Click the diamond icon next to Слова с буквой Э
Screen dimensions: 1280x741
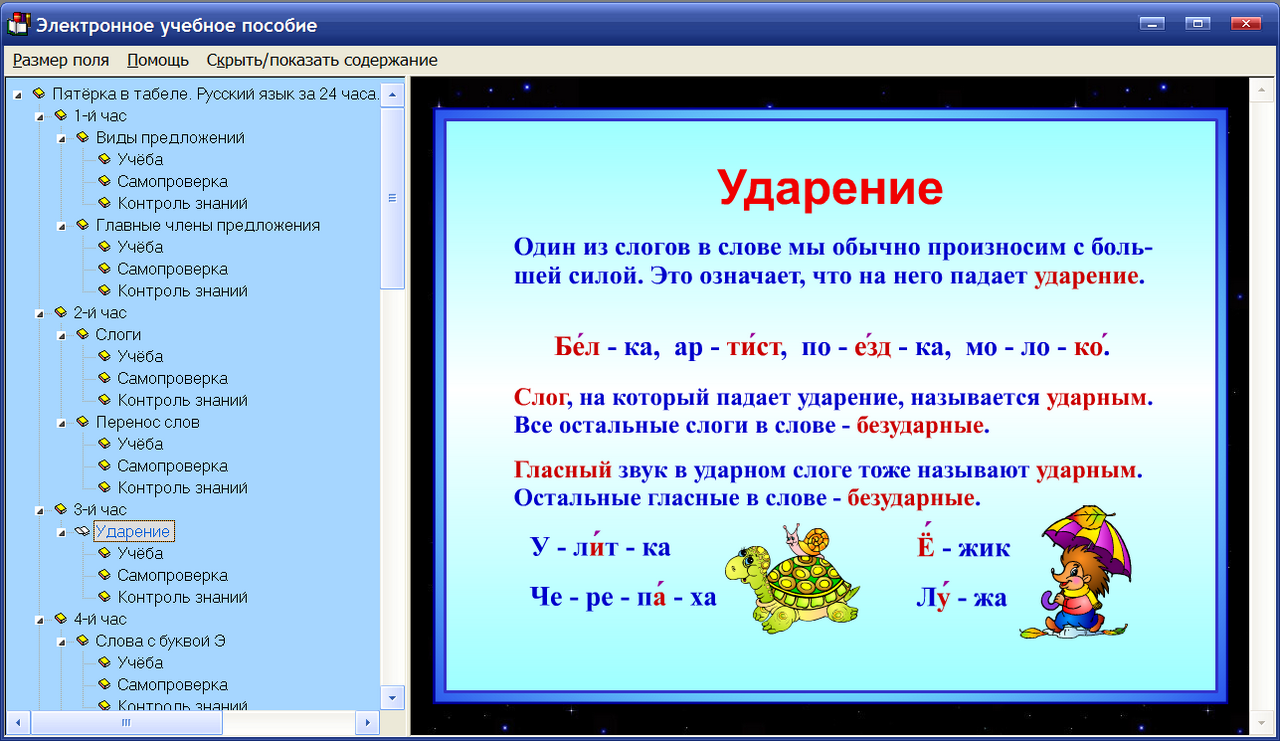pyautogui.click(x=82, y=641)
